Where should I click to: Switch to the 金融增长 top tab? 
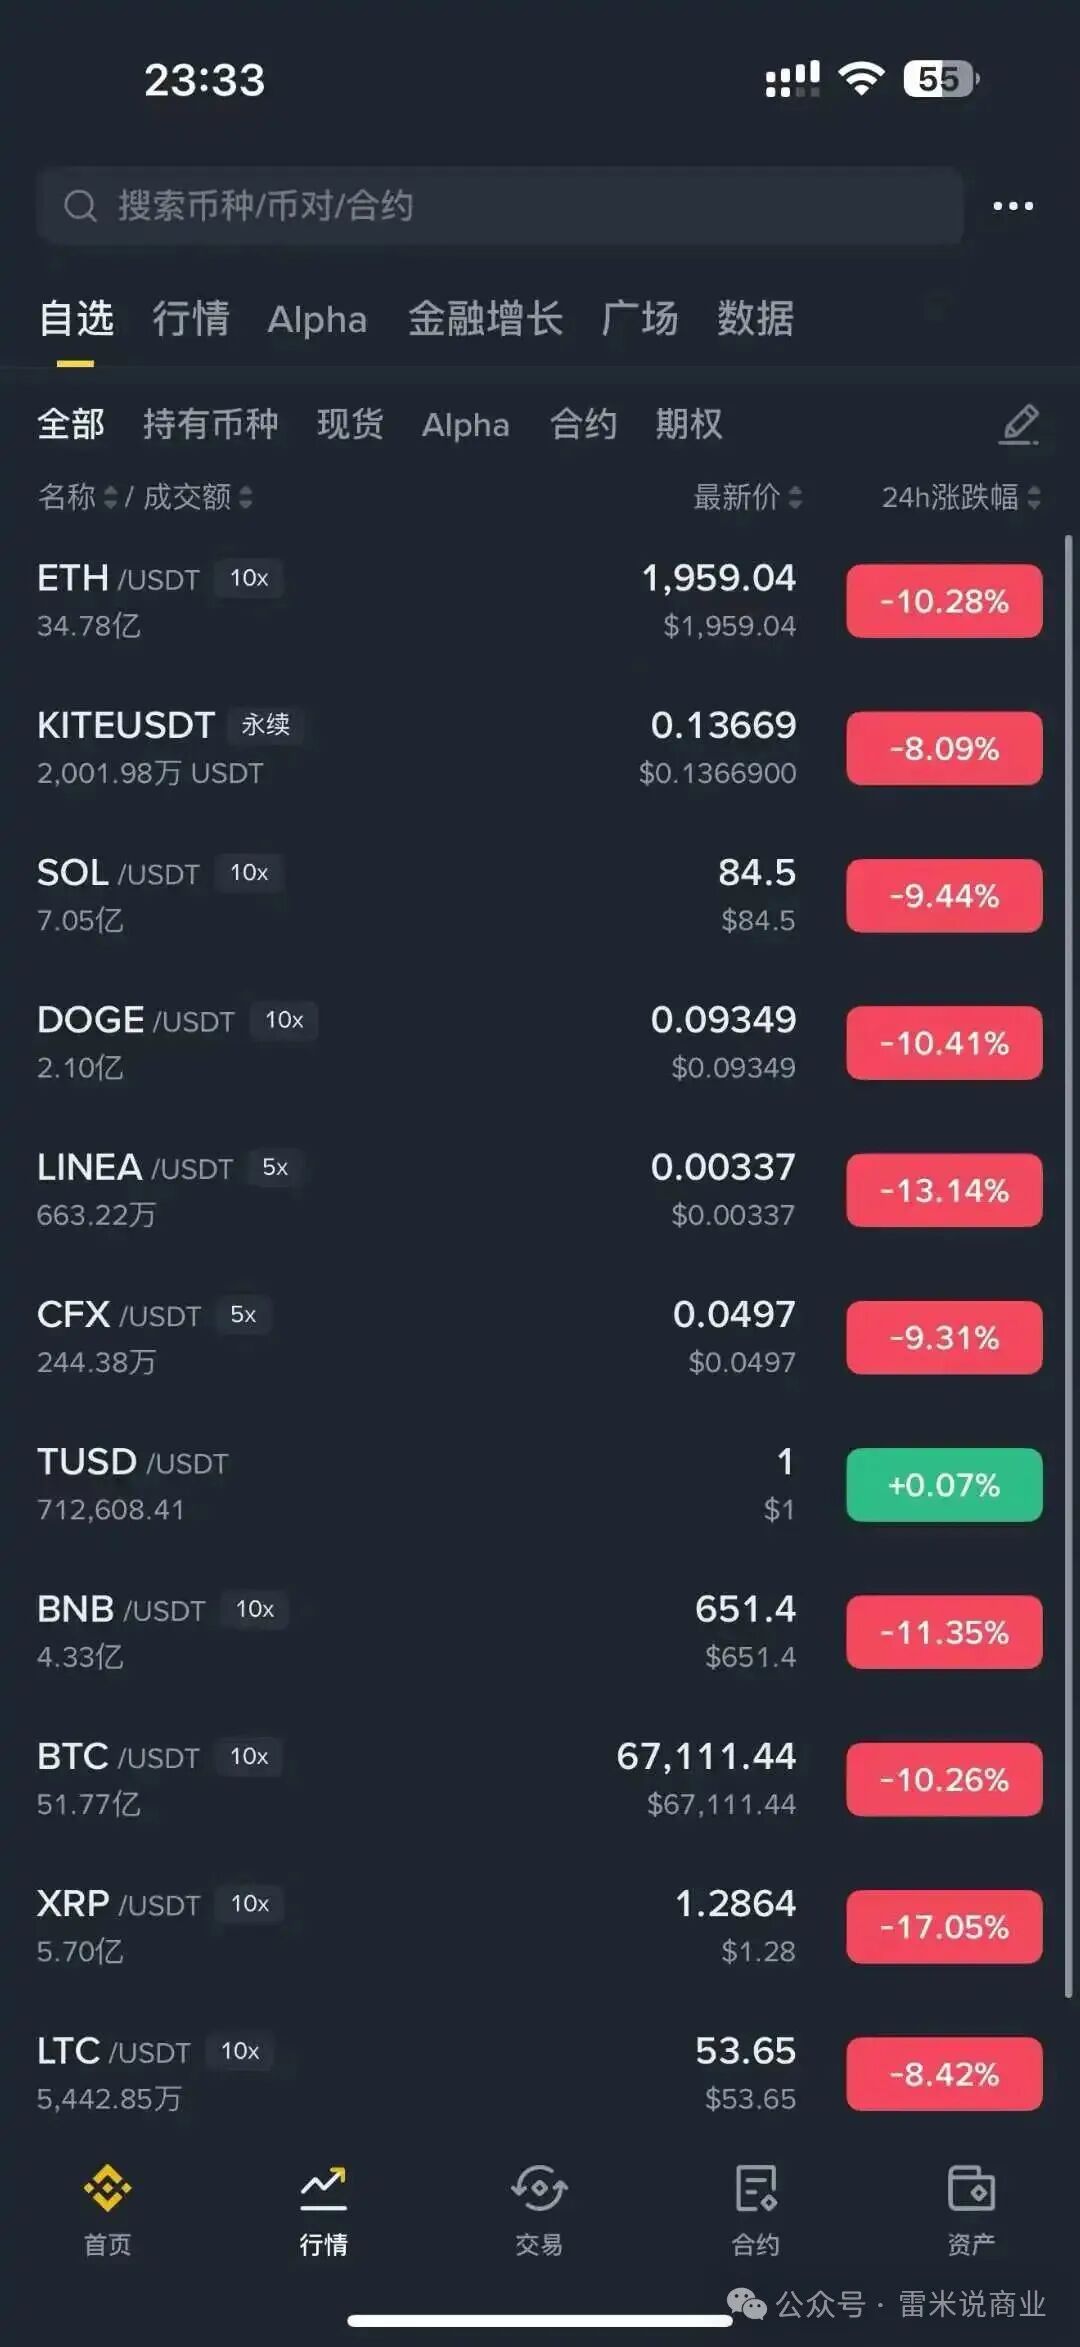pyautogui.click(x=485, y=319)
